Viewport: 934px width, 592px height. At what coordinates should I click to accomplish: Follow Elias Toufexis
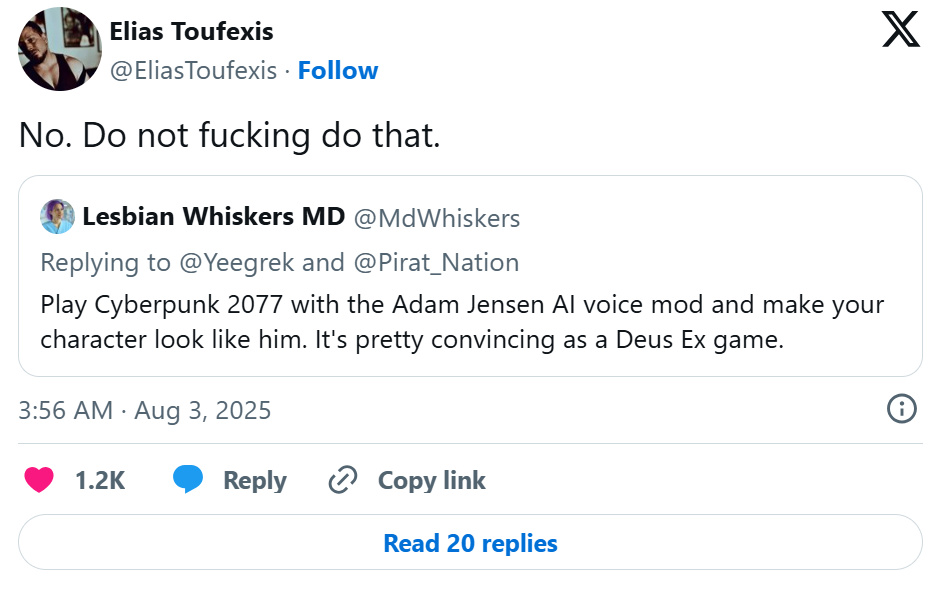pos(338,71)
